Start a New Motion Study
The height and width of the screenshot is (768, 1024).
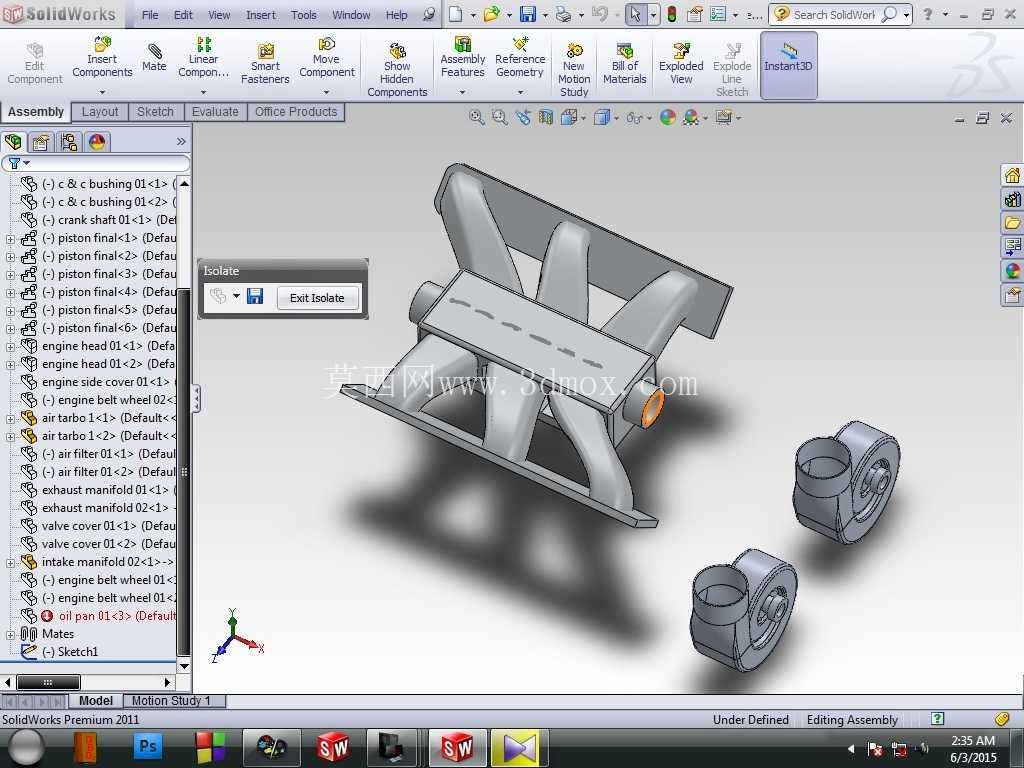coord(574,71)
